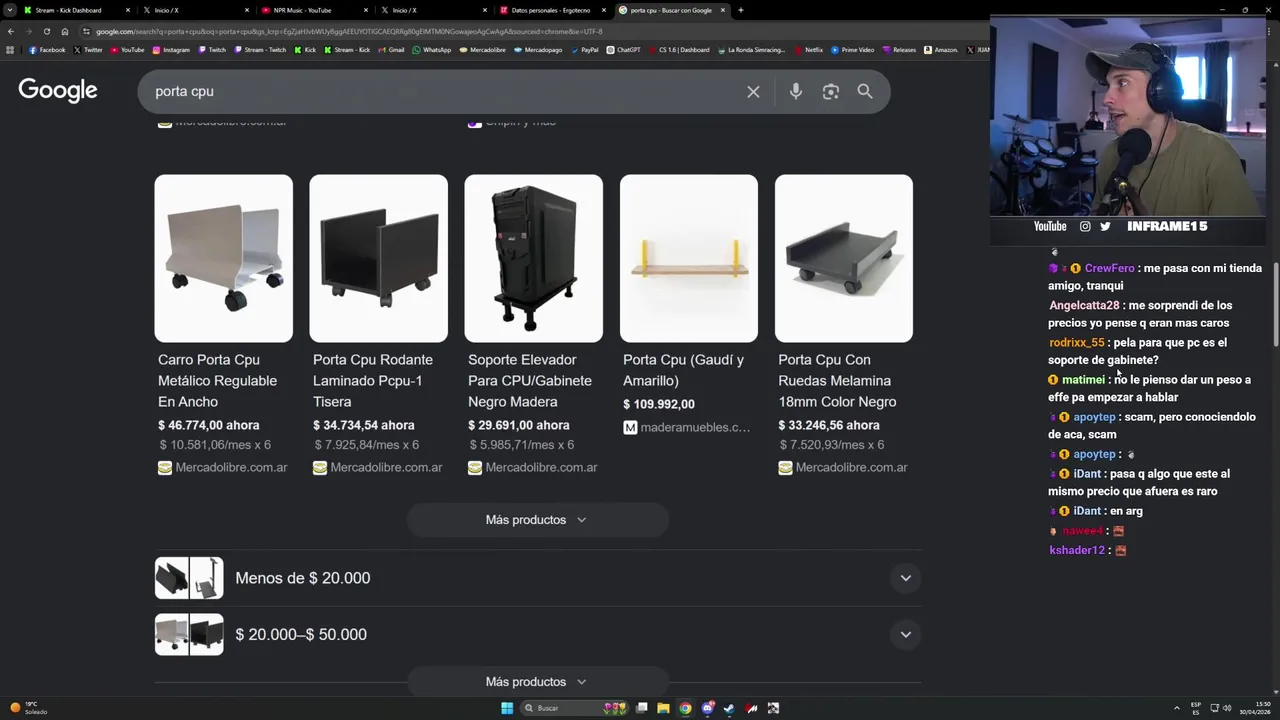The height and width of the screenshot is (720, 1280).
Task: Open the Netflix bookmark
Action: (808, 50)
